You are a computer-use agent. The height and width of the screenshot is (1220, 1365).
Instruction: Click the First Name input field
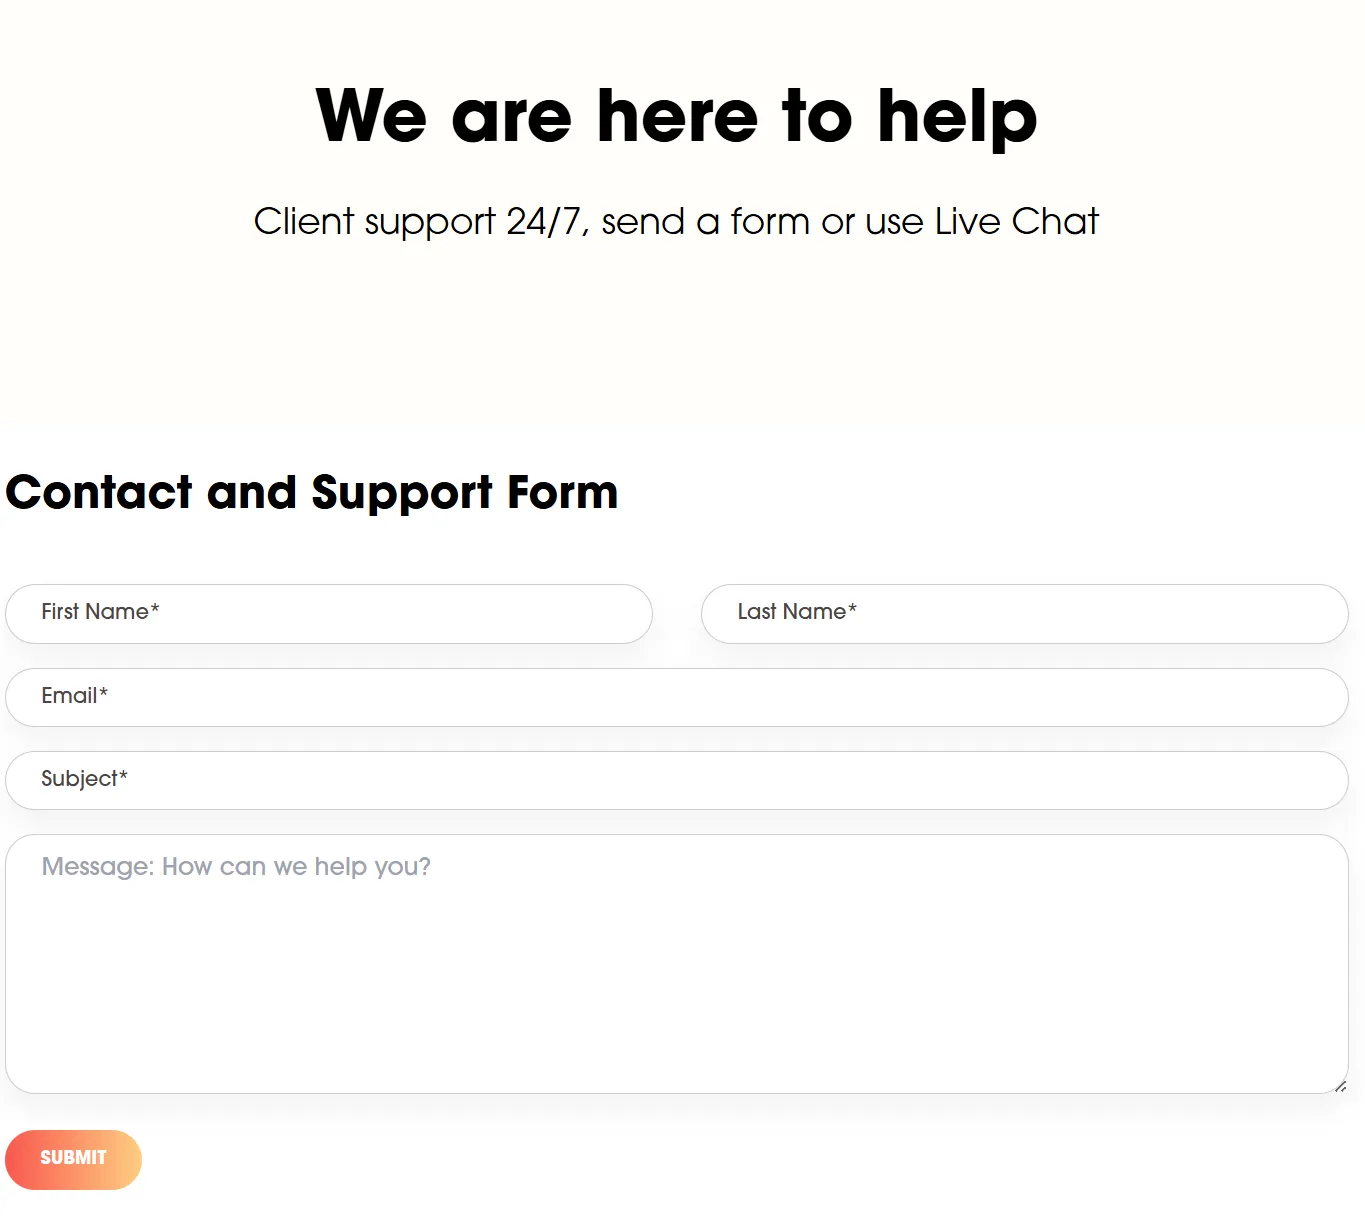point(329,613)
